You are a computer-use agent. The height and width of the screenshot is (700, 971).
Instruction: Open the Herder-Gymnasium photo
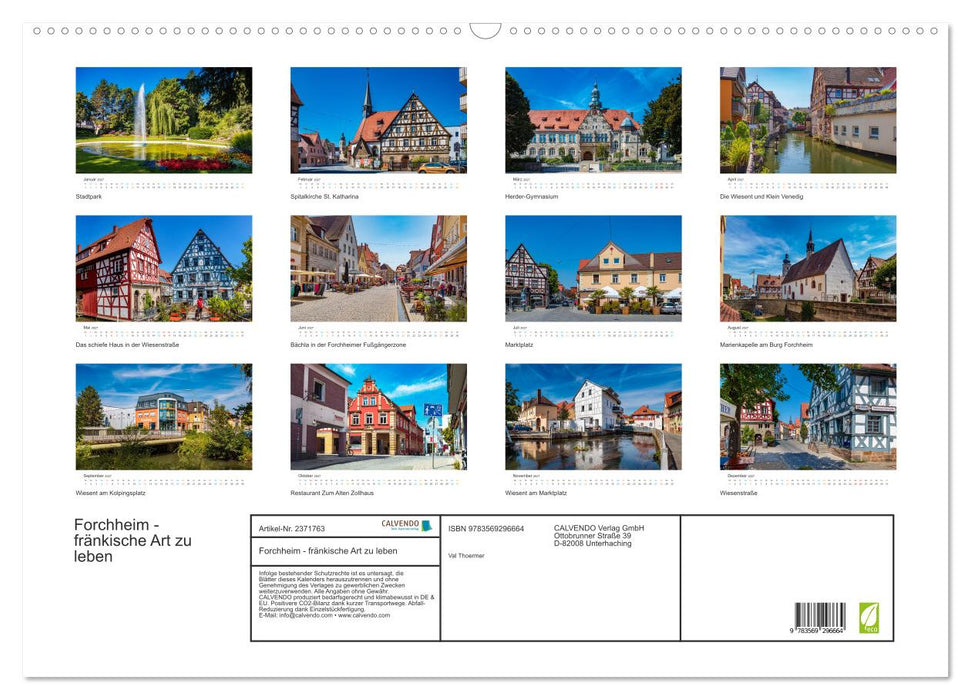tap(593, 120)
